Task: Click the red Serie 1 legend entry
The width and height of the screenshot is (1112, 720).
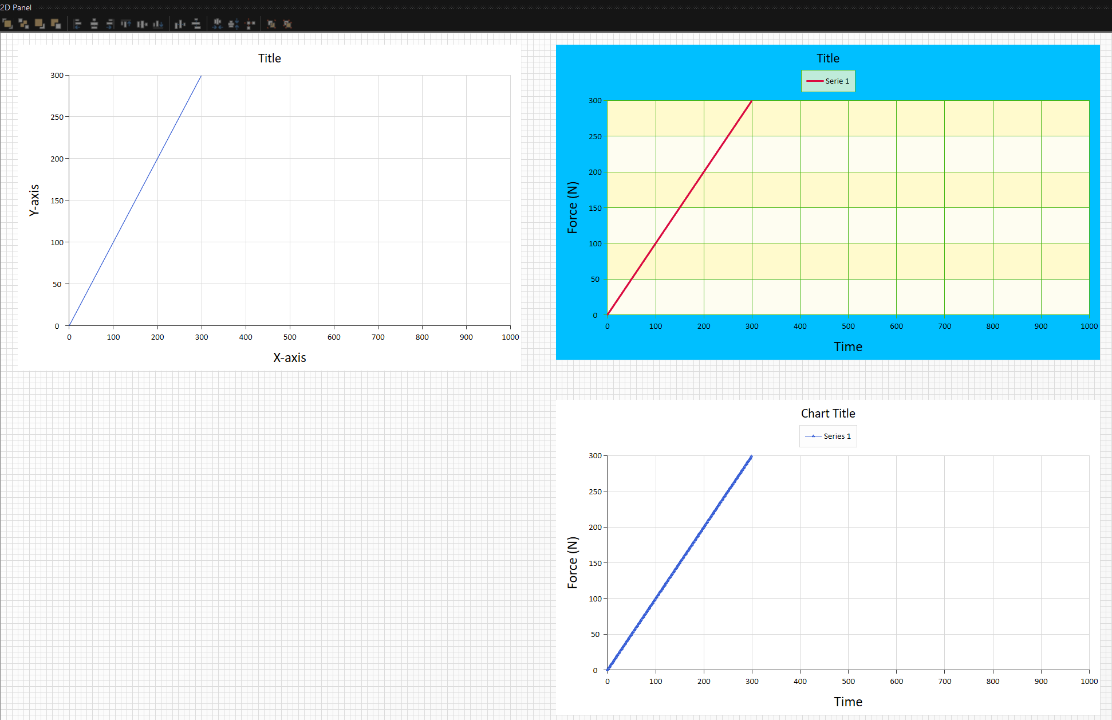Action: 828,81
